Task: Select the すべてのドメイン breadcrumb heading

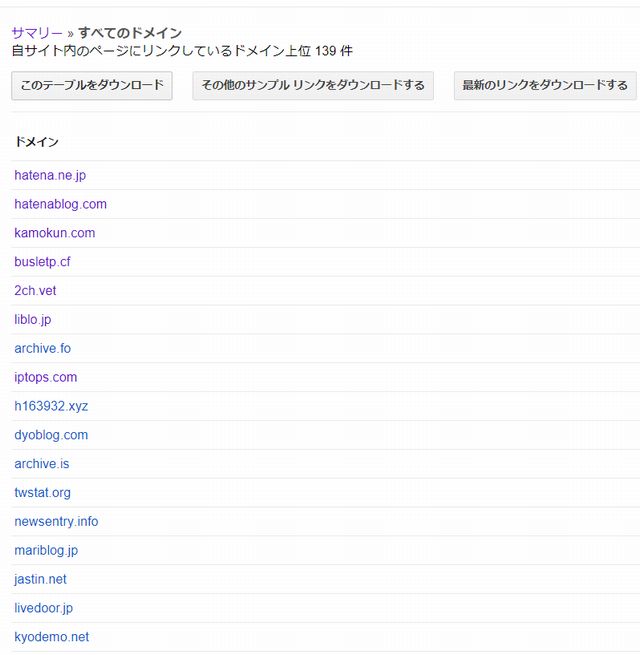Action: pyautogui.click(x=130, y=33)
